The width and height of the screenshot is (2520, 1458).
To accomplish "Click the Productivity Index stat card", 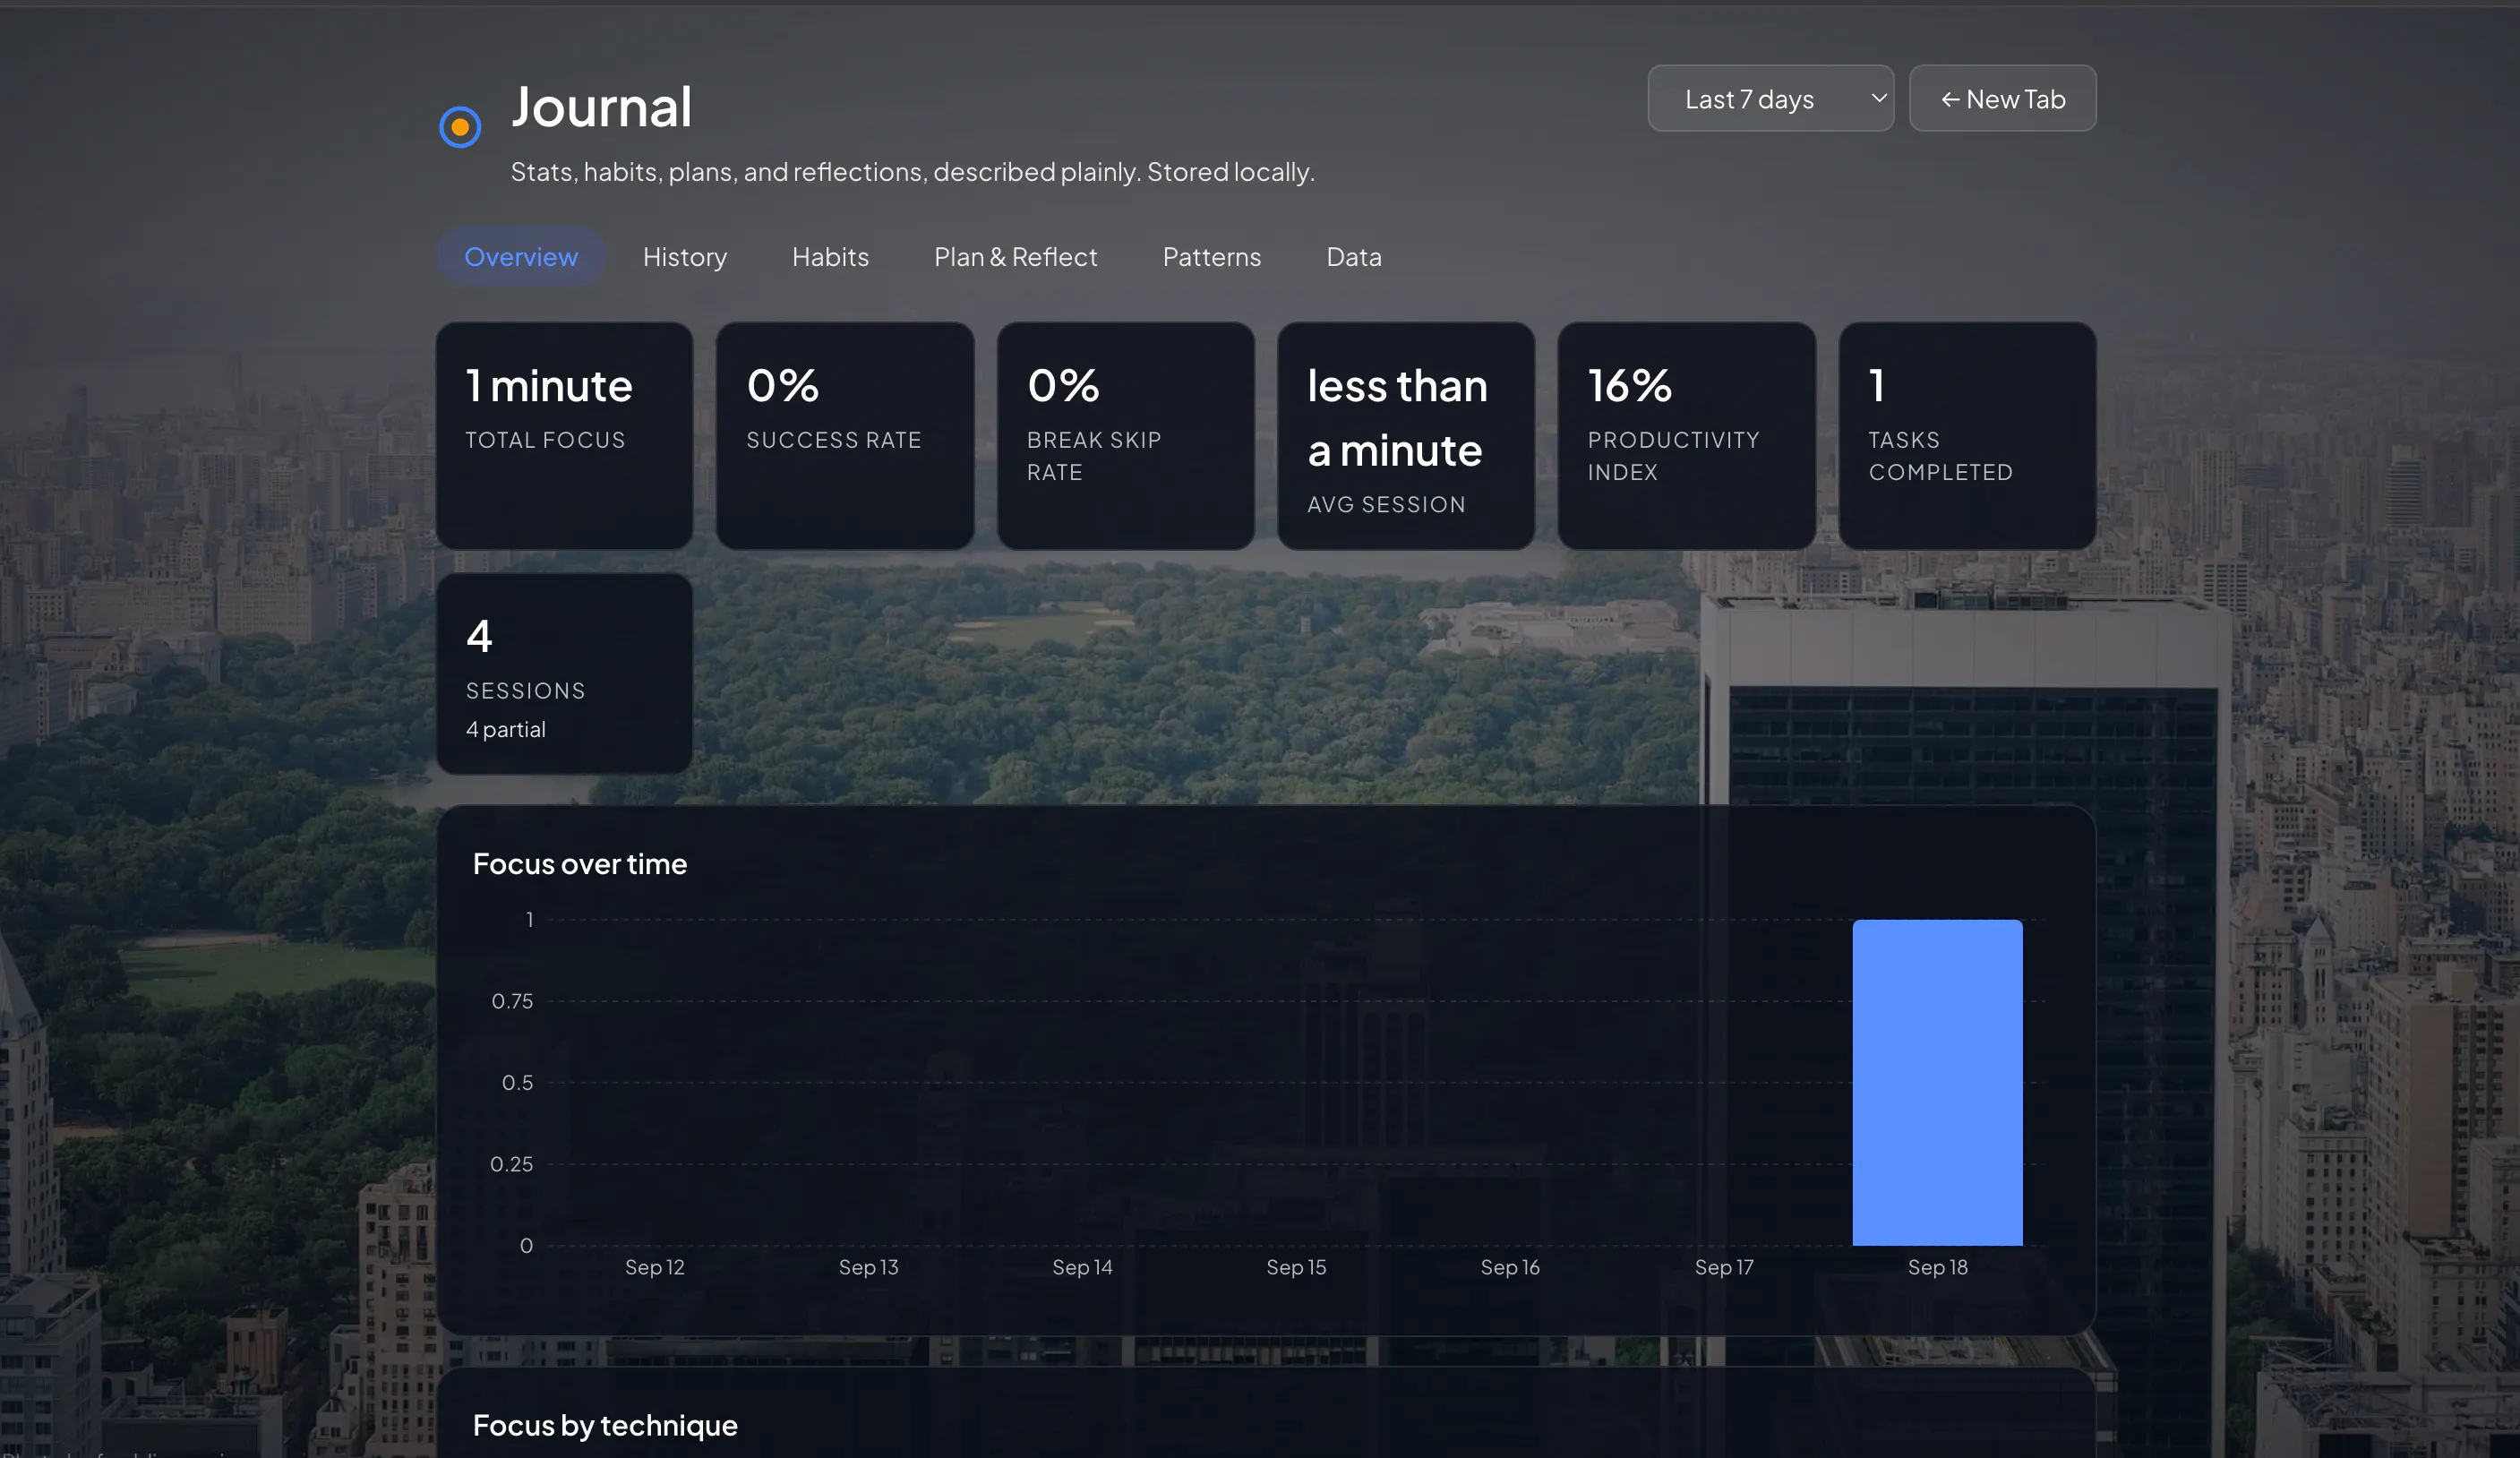I will coord(1686,436).
